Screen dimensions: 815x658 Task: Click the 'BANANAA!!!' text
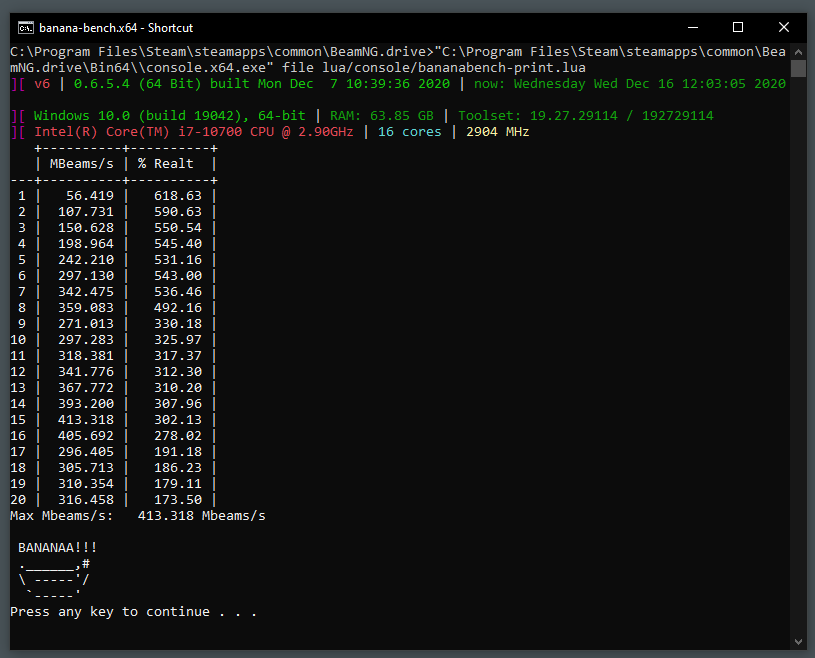57,548
